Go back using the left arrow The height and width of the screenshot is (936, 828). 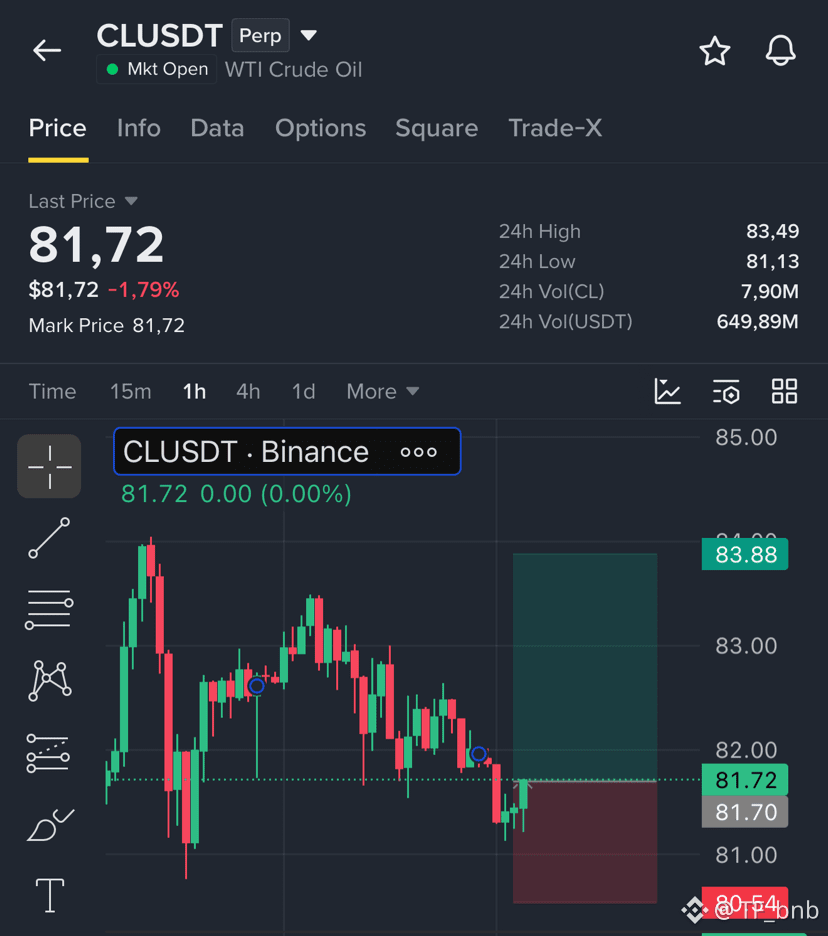tap(47, 50)
